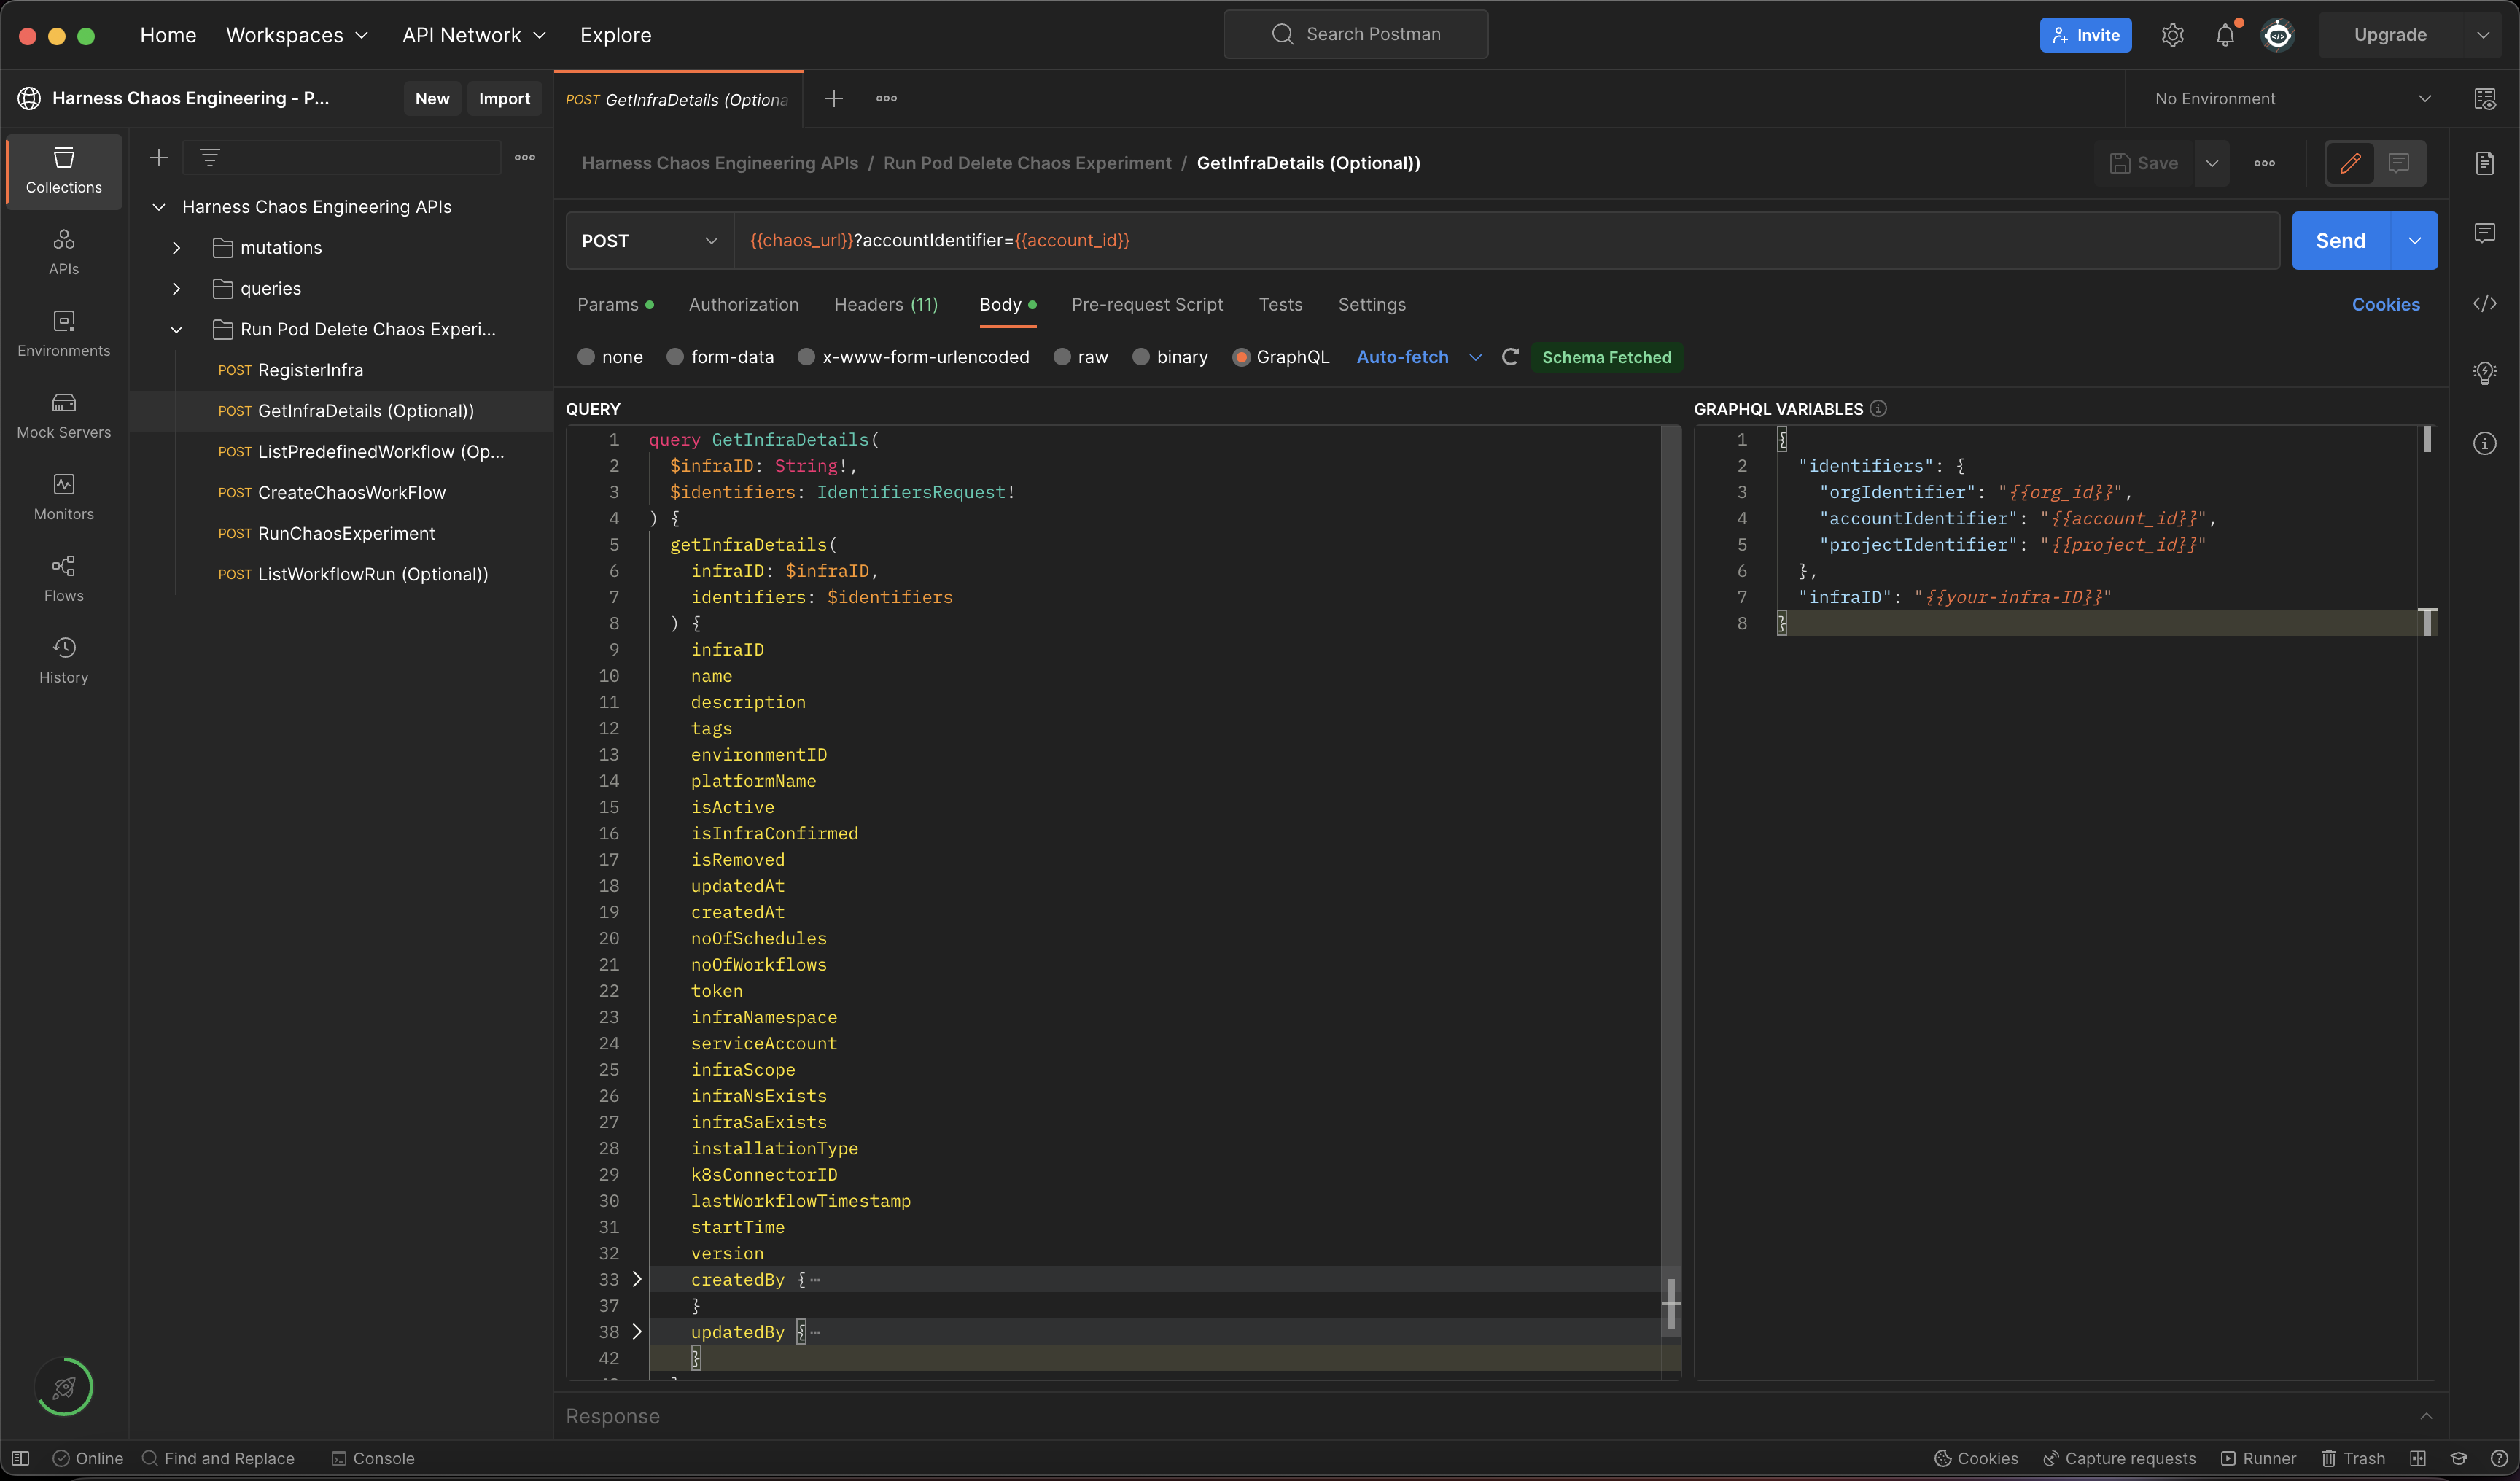Switch to the Authorization tab

click(x=744, y=304)
